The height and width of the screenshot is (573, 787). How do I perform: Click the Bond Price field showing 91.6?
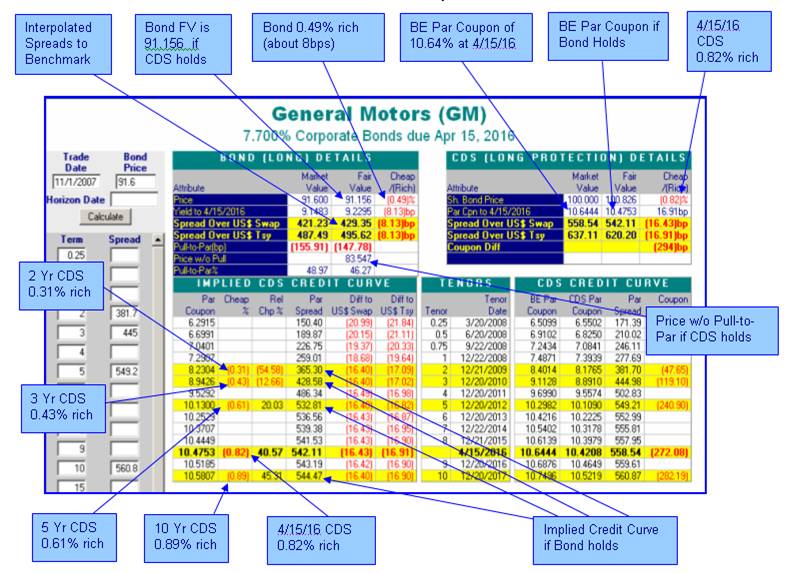[x=135, y=182]
